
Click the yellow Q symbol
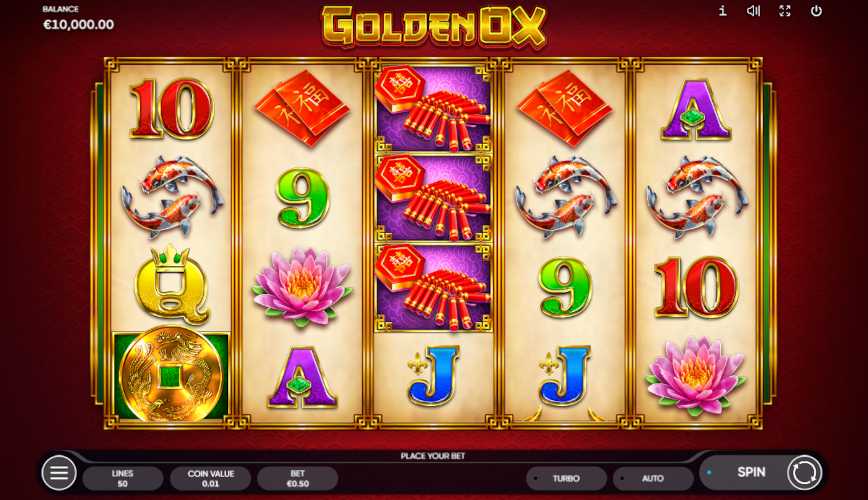(171, 284)
